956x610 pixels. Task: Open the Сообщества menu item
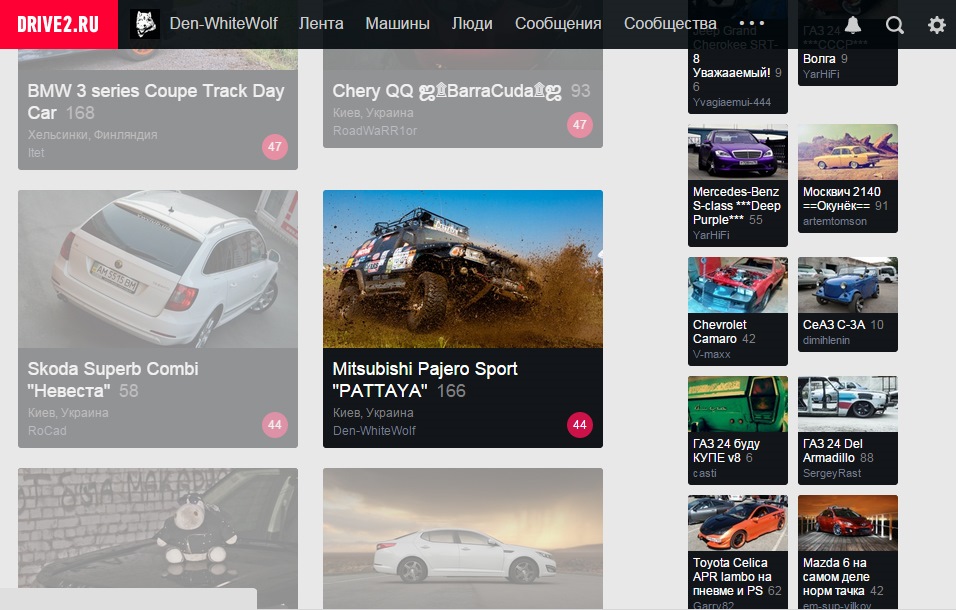tap(670, 23)
